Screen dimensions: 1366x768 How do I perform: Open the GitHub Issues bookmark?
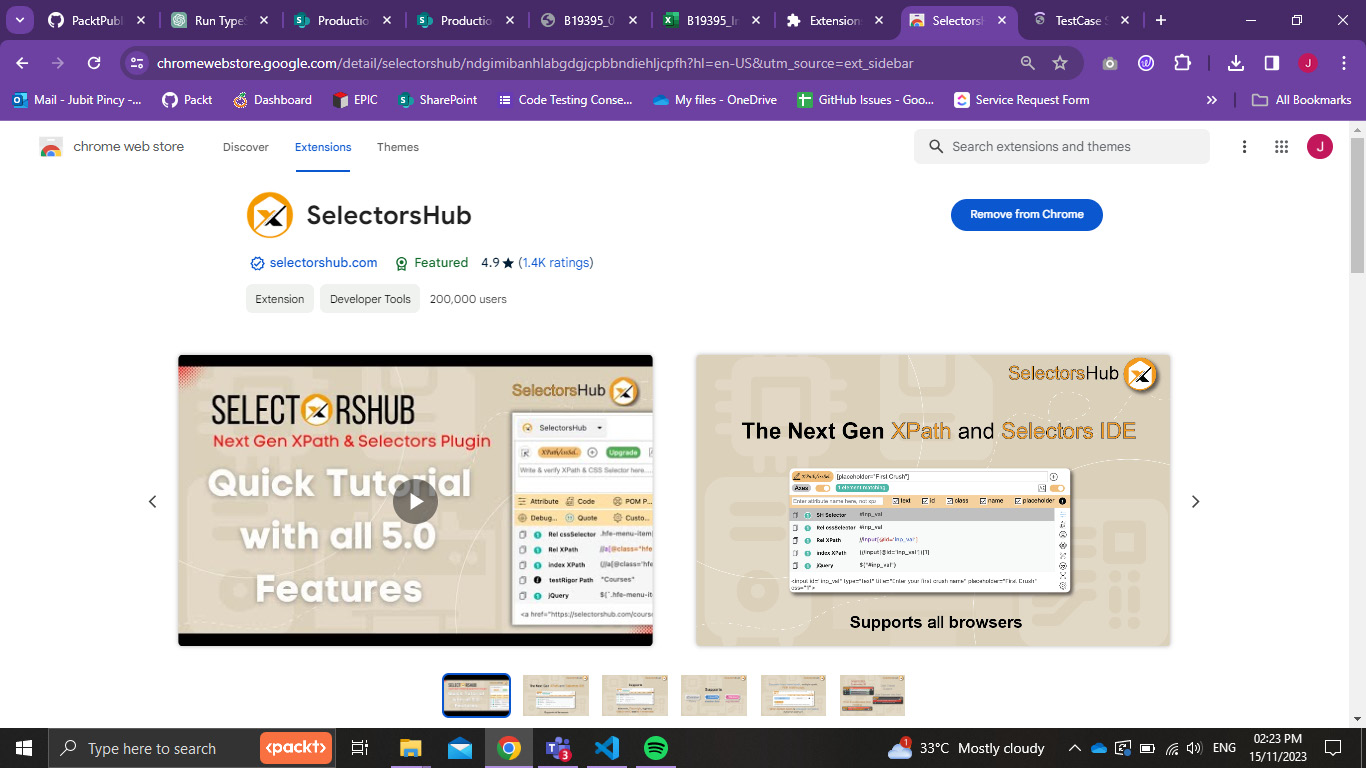point(865,100)
